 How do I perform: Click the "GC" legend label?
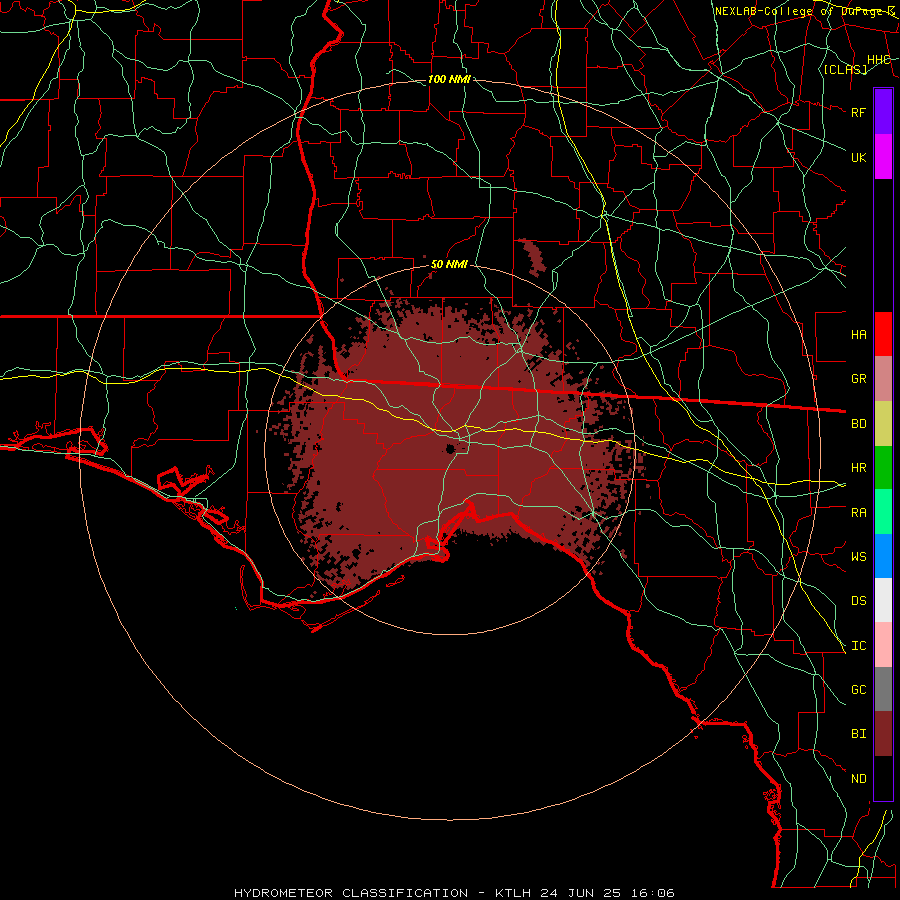(858, 689)
